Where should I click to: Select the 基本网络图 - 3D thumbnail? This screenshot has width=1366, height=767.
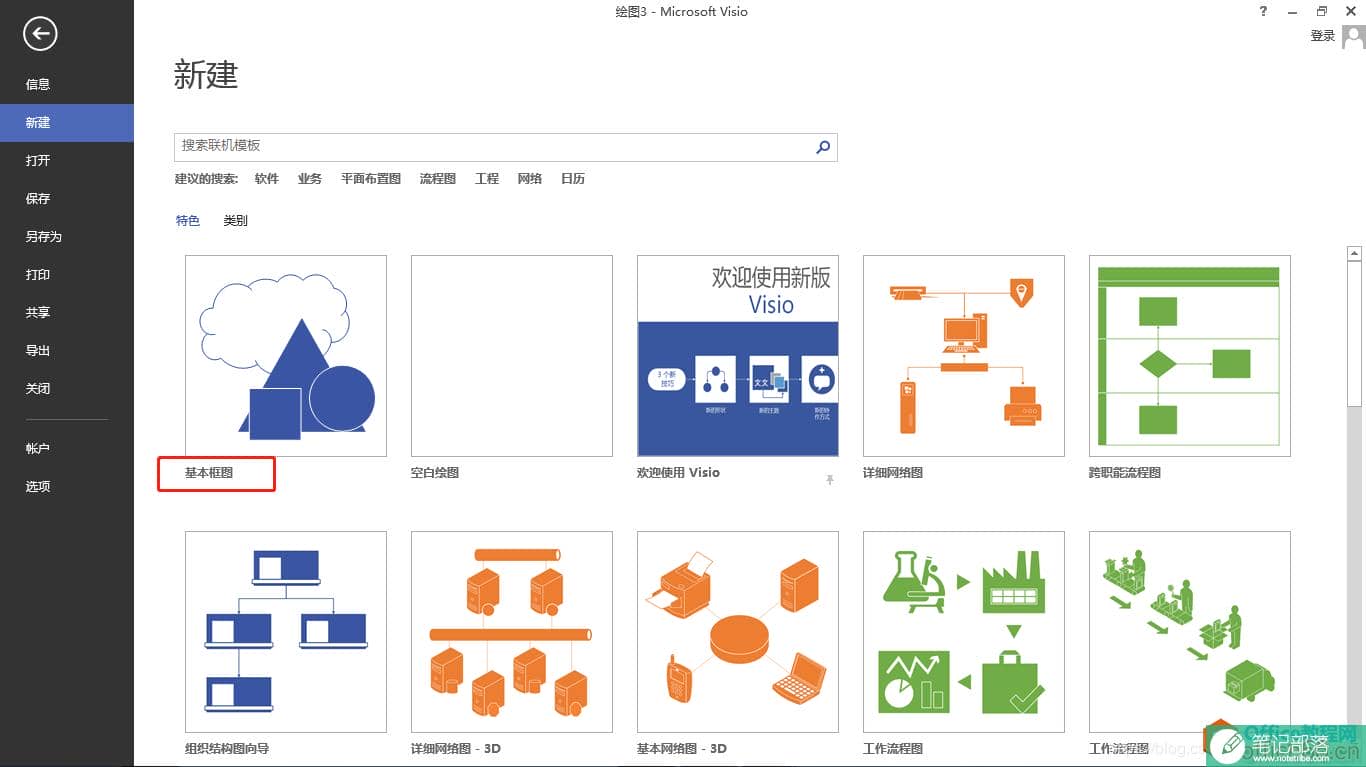(738, 632)
